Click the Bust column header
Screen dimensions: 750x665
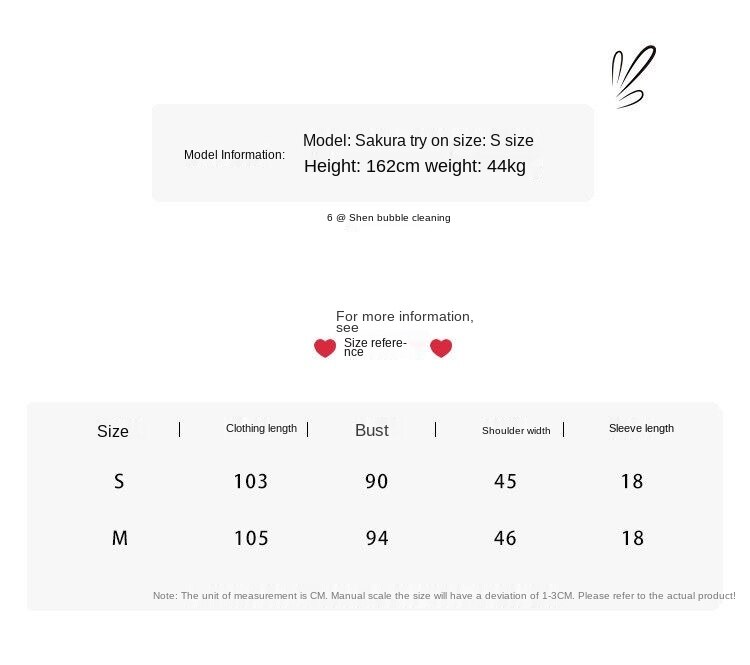[x=372, y=430]
